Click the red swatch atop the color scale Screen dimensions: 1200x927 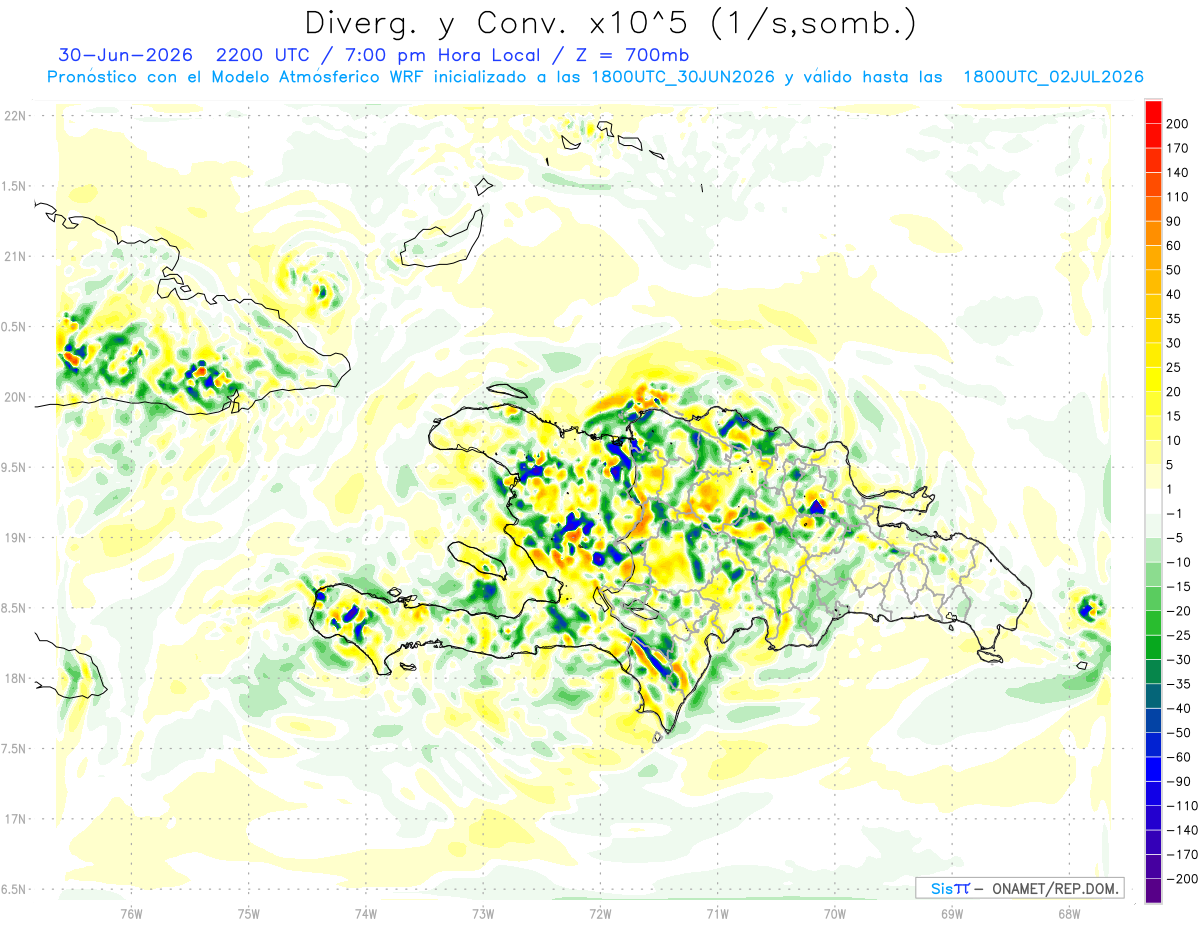[1153, 111]
